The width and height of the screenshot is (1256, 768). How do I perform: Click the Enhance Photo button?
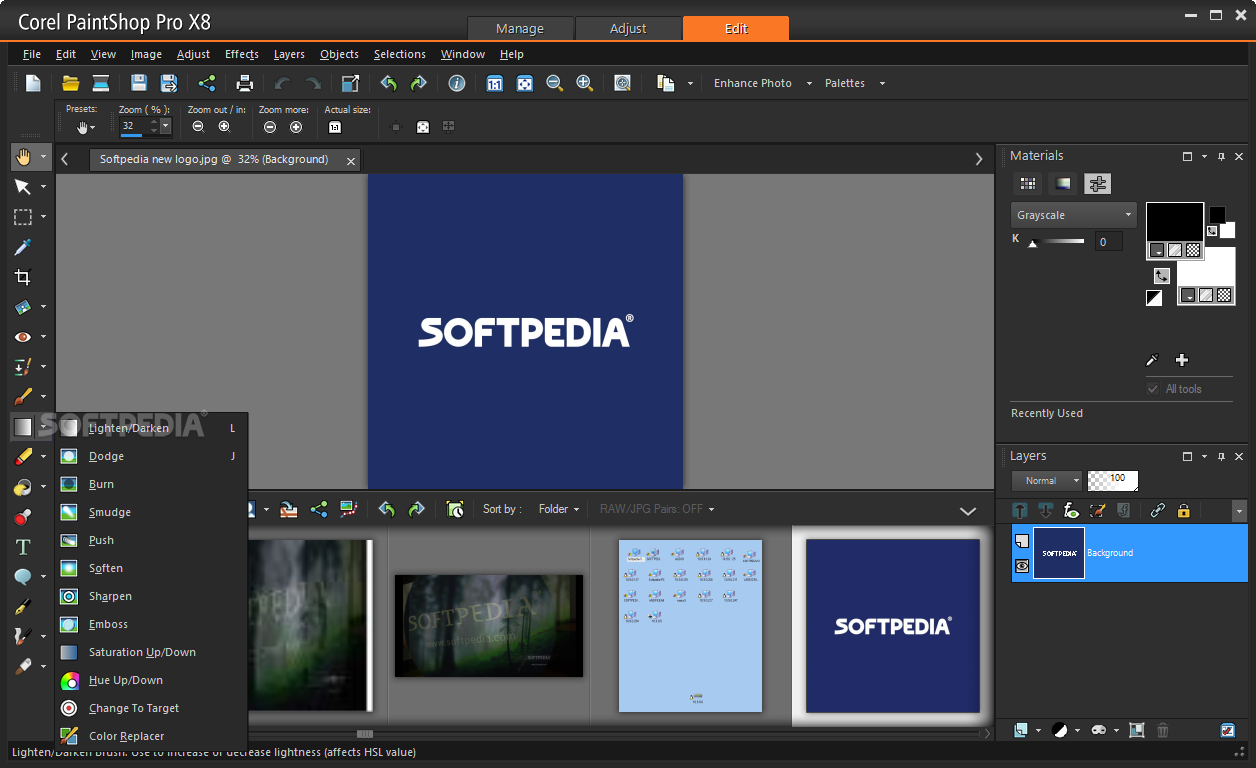[x=752, y=83]
